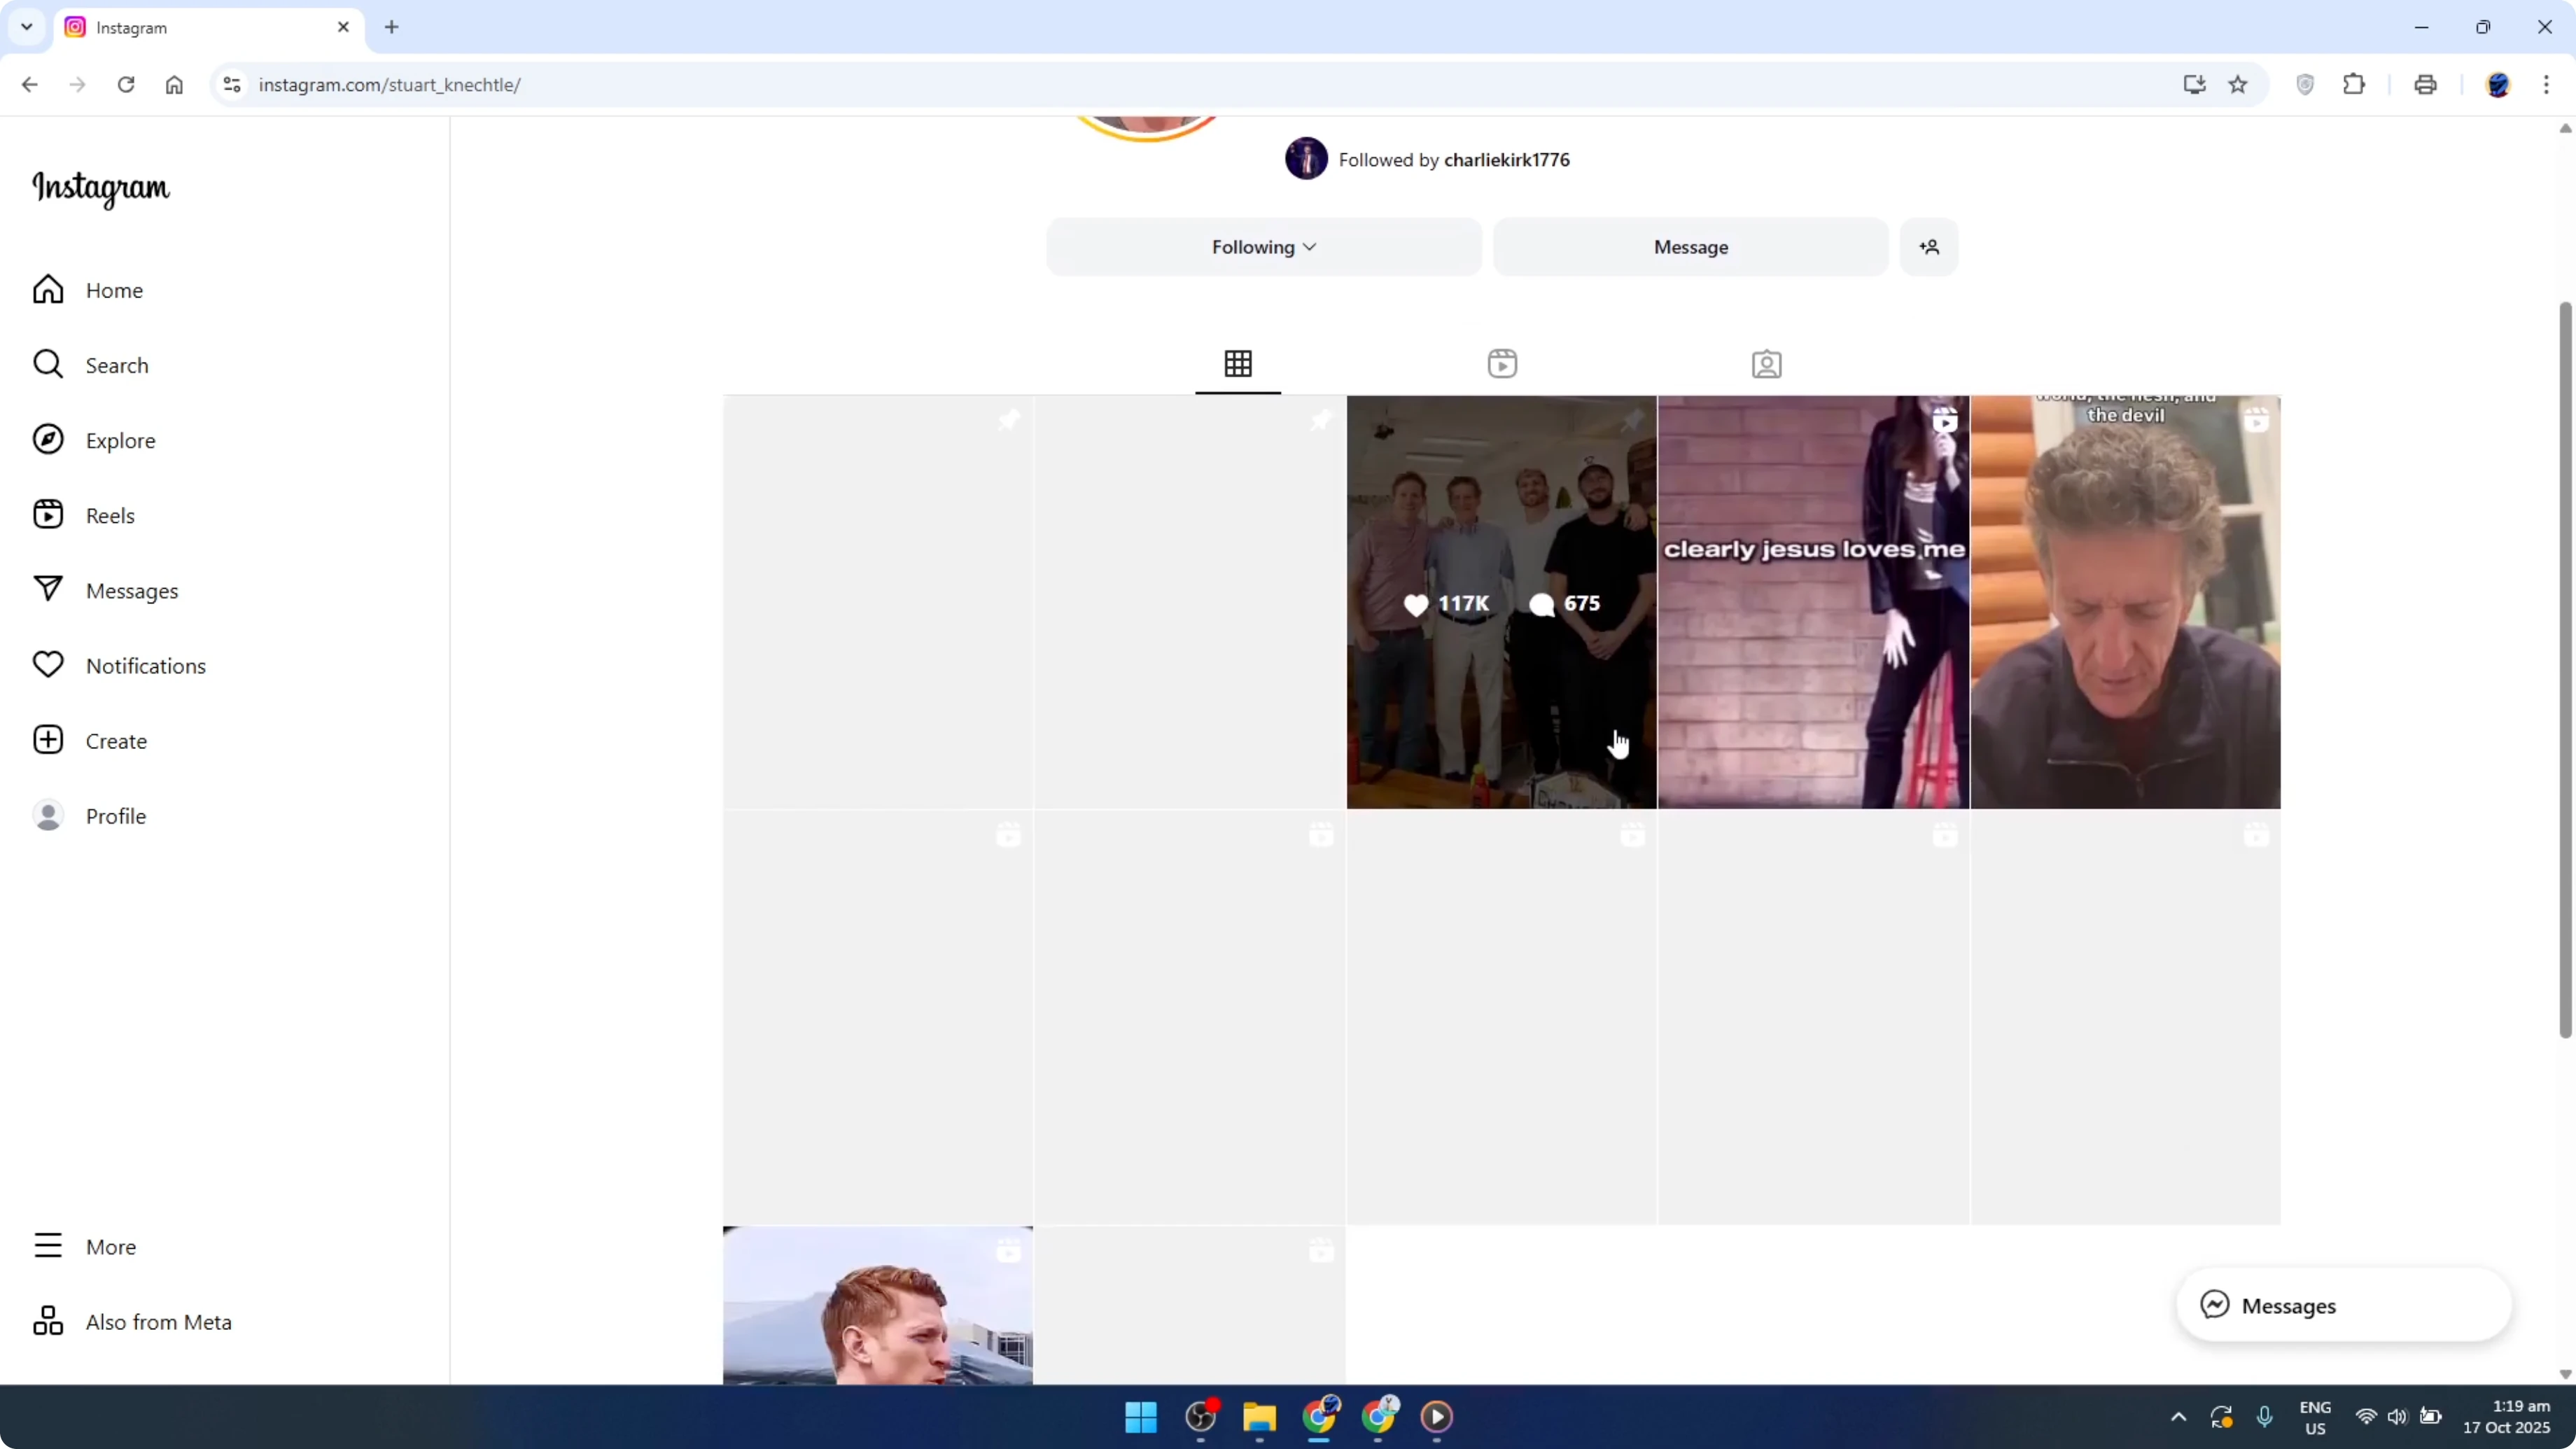View Notifications with the heart icon
Image resolution: width=2576 pixels, height=1449 pixels.
click(47, 665)
